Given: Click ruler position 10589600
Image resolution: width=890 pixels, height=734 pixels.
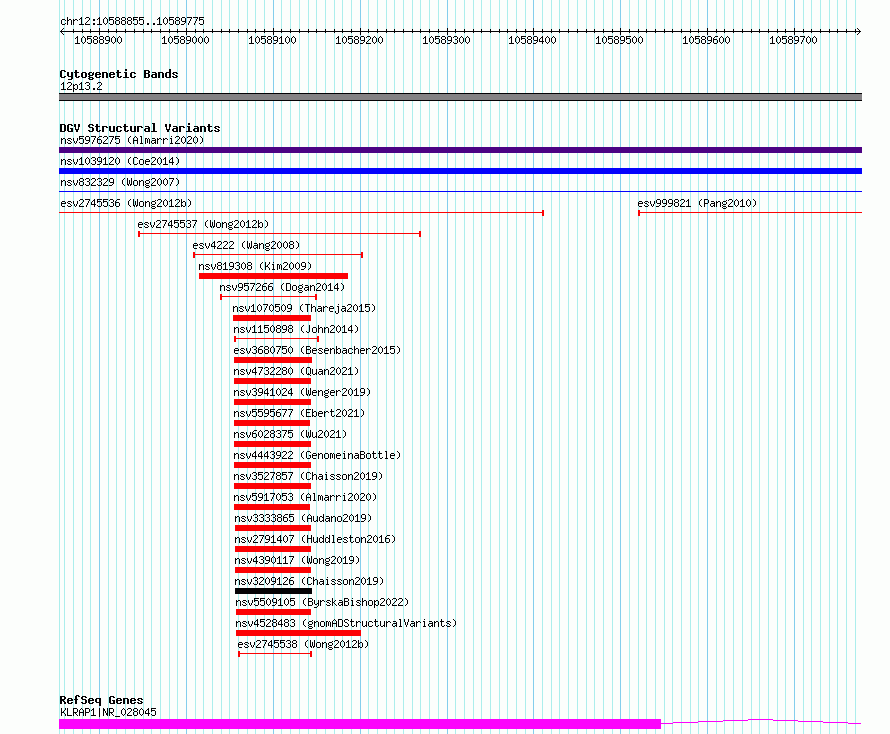Looking at the screenshot, I should (706, 40).
